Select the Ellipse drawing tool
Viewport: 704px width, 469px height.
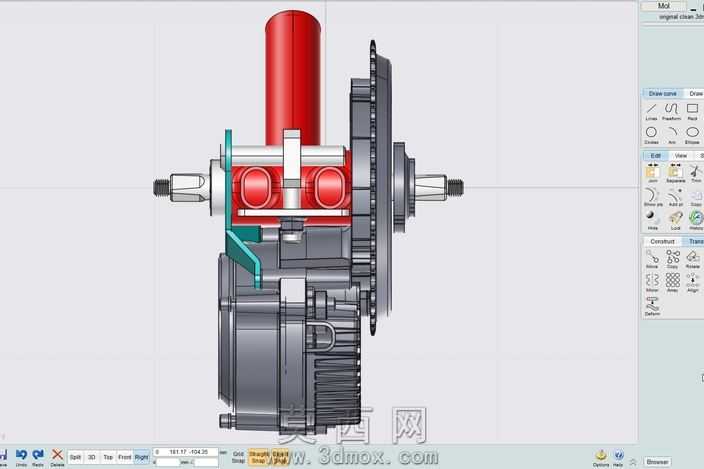692,136
